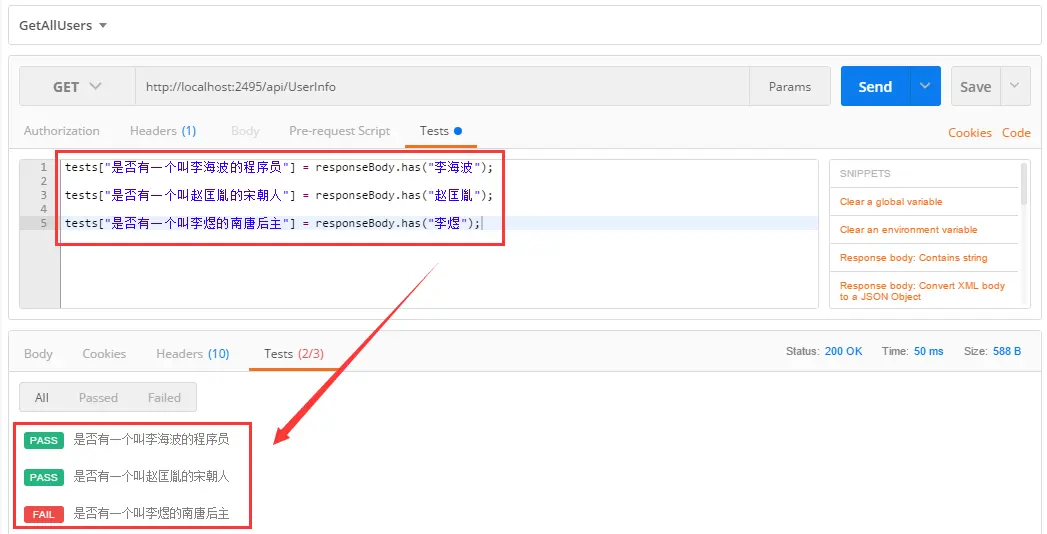Click the Status 200 OK value
1047x534 pixels.
pyautogui.click(x=843, y=351)
